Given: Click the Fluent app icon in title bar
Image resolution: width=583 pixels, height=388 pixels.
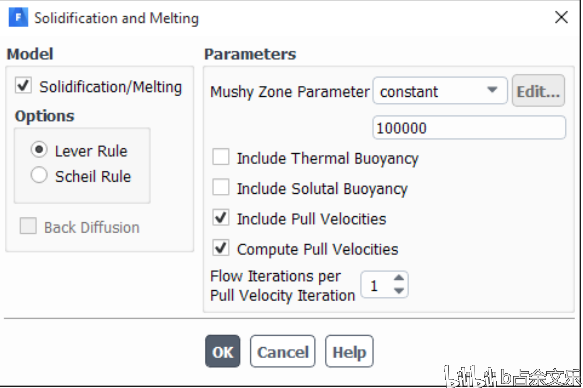Looking at the screenshot, I should (18, 17).
